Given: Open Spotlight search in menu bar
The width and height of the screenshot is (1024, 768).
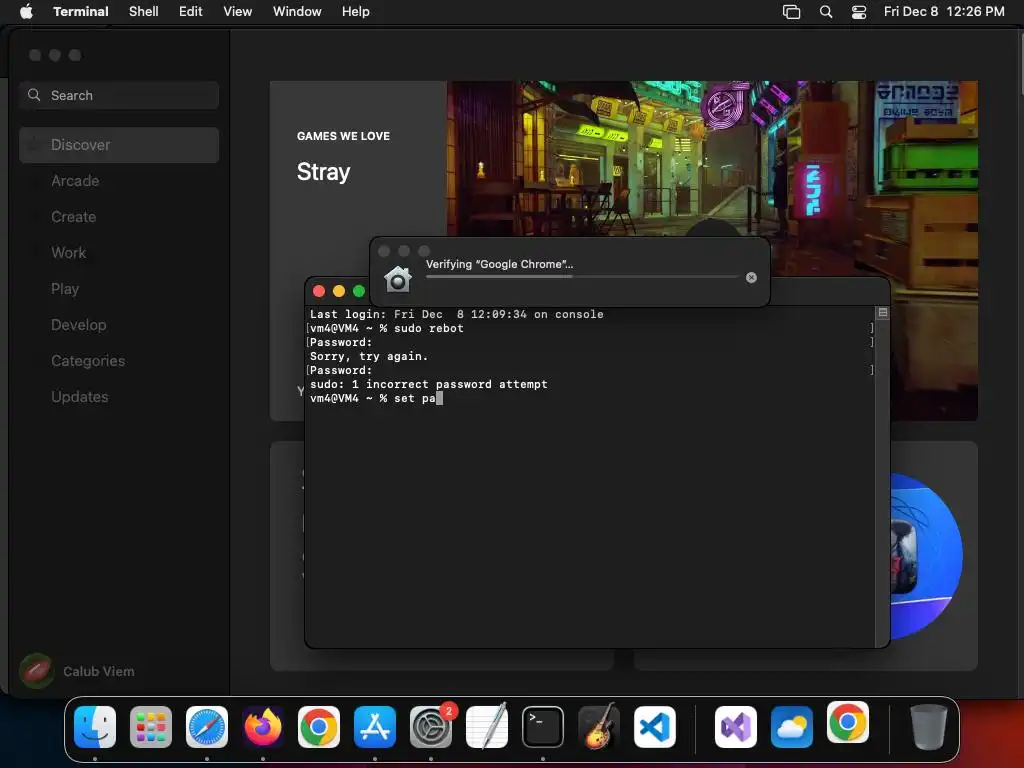Looking at the screenshot, I should 825,12.
